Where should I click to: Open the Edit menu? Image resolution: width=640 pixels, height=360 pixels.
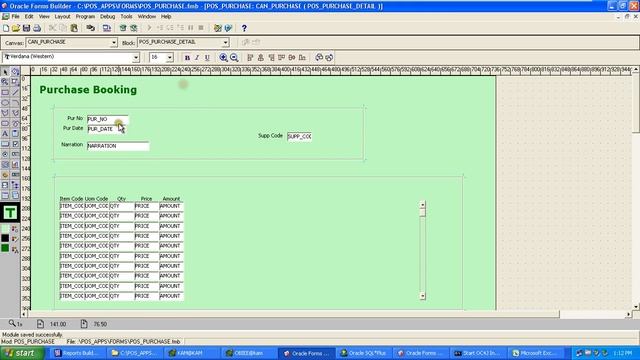point(29,17)
